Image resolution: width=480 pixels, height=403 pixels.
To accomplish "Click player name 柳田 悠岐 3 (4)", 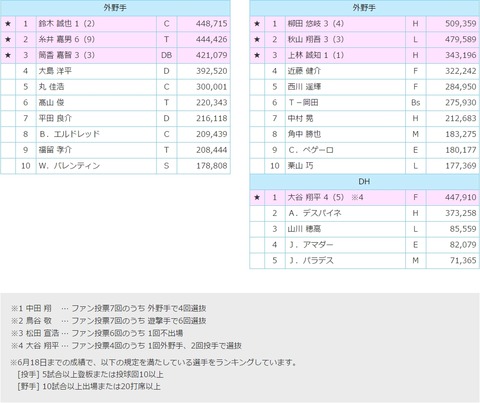I will click(x=316, y=24).
